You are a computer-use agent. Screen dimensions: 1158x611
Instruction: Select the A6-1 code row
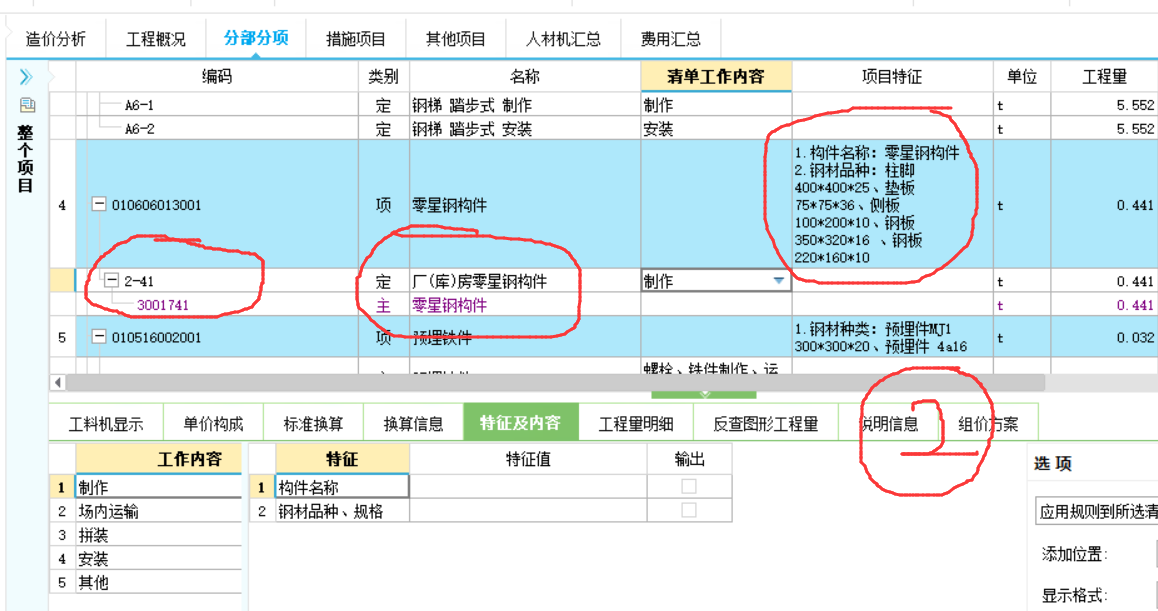coord(140,105)
